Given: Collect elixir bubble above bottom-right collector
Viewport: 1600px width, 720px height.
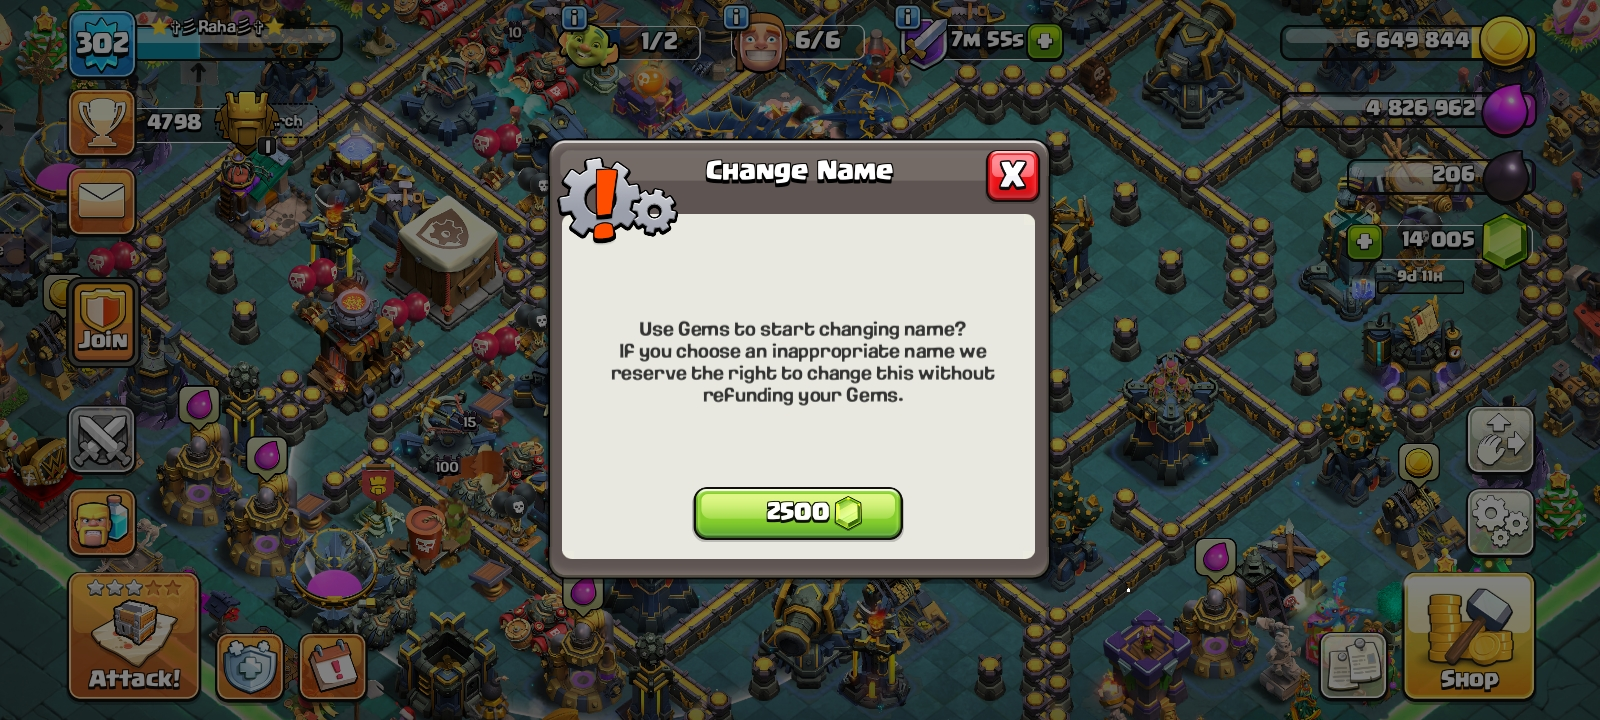Looking at the screenshot, I should pyautogui.click(x=1215, y=558).
